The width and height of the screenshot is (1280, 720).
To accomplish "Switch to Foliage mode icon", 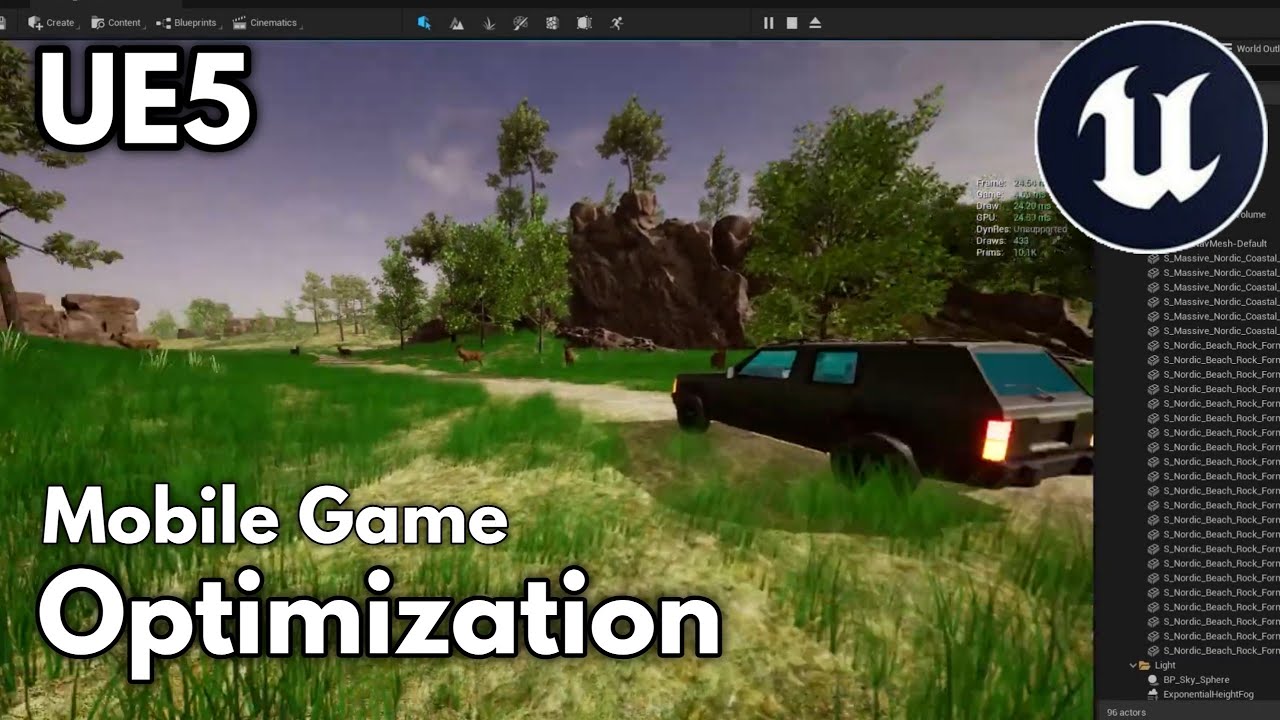I will (x=488, y=22).
